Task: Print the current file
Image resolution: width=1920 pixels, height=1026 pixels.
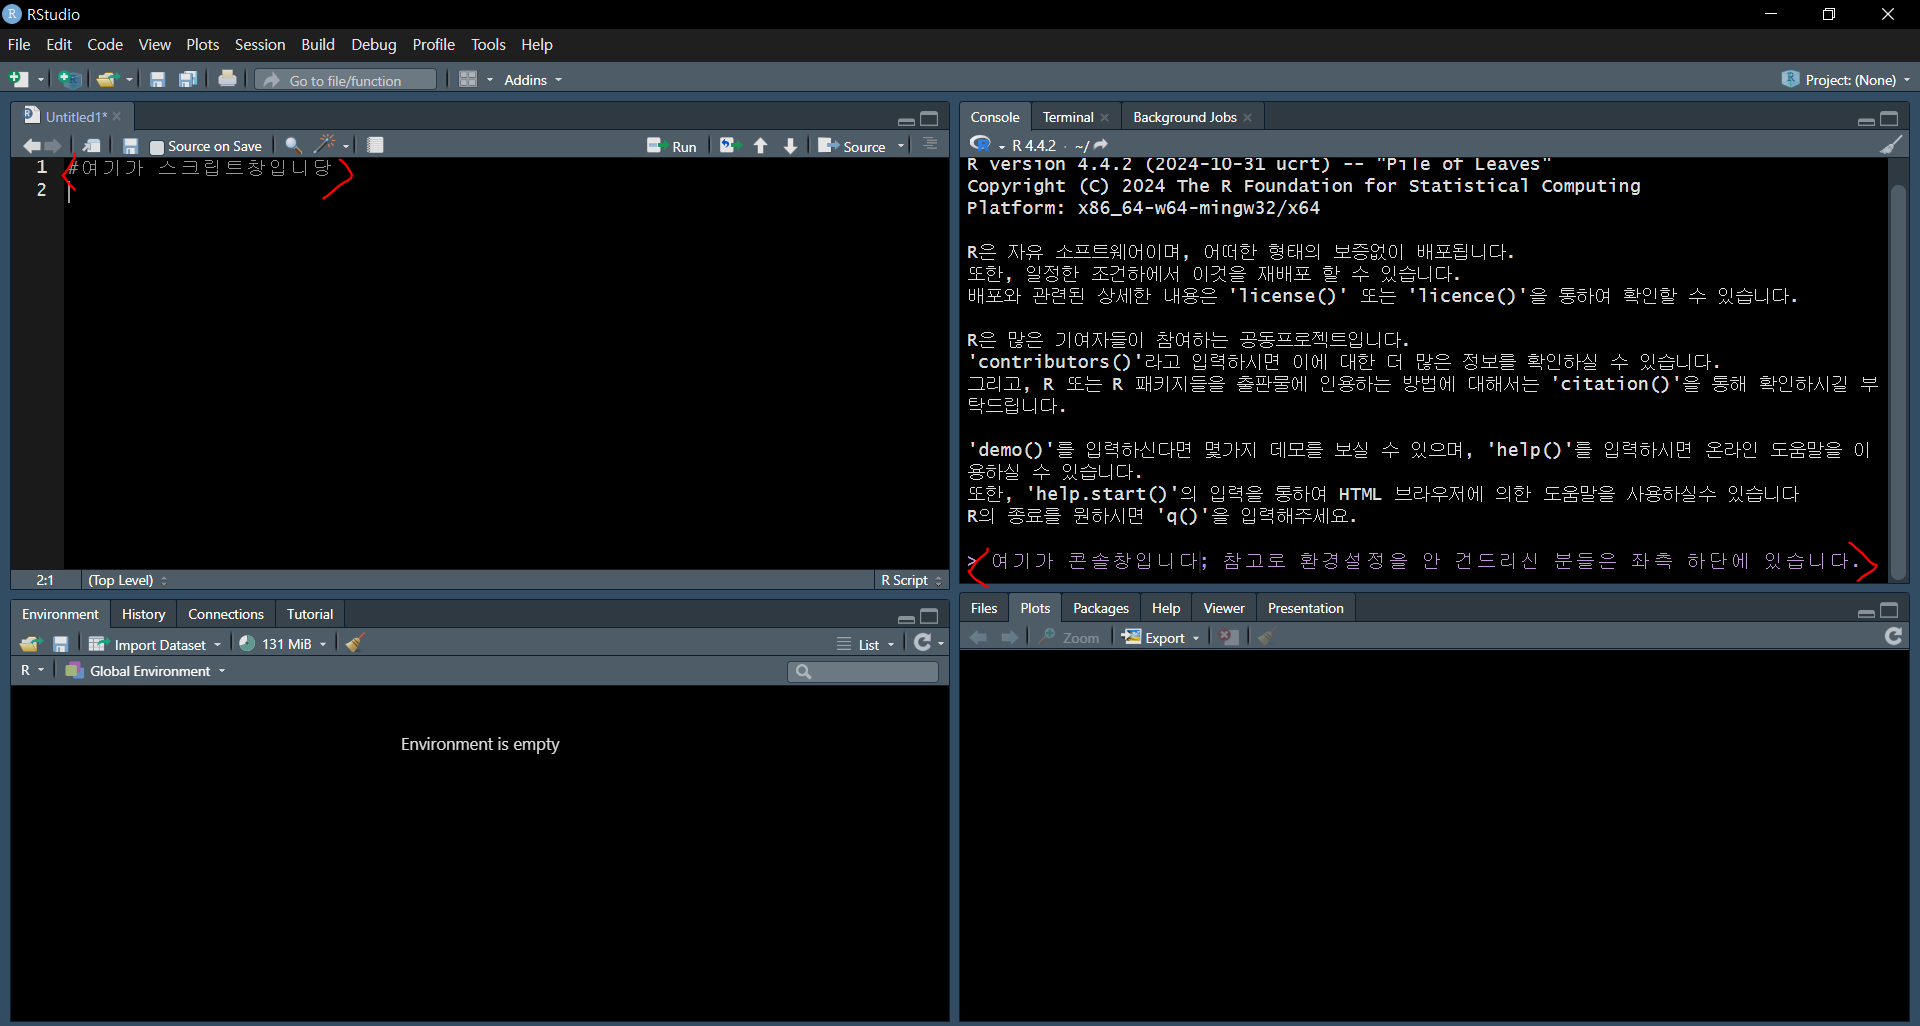Action: click(x=228, y=79)
